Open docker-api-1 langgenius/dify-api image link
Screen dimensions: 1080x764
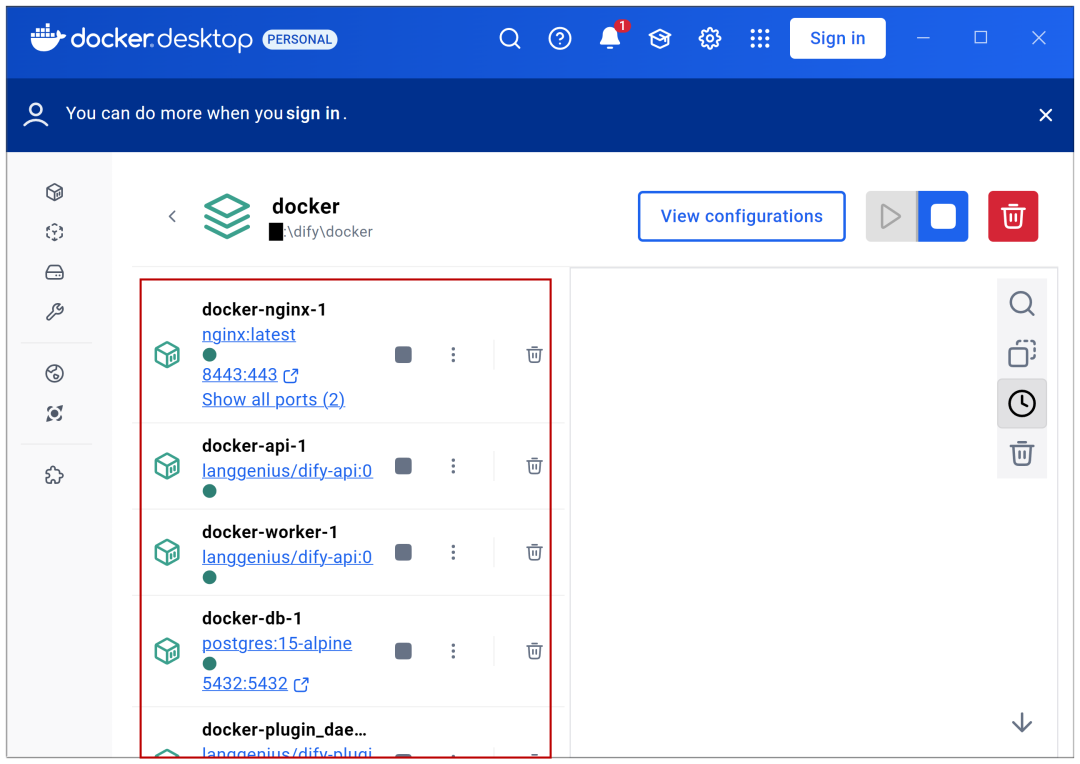287,471
